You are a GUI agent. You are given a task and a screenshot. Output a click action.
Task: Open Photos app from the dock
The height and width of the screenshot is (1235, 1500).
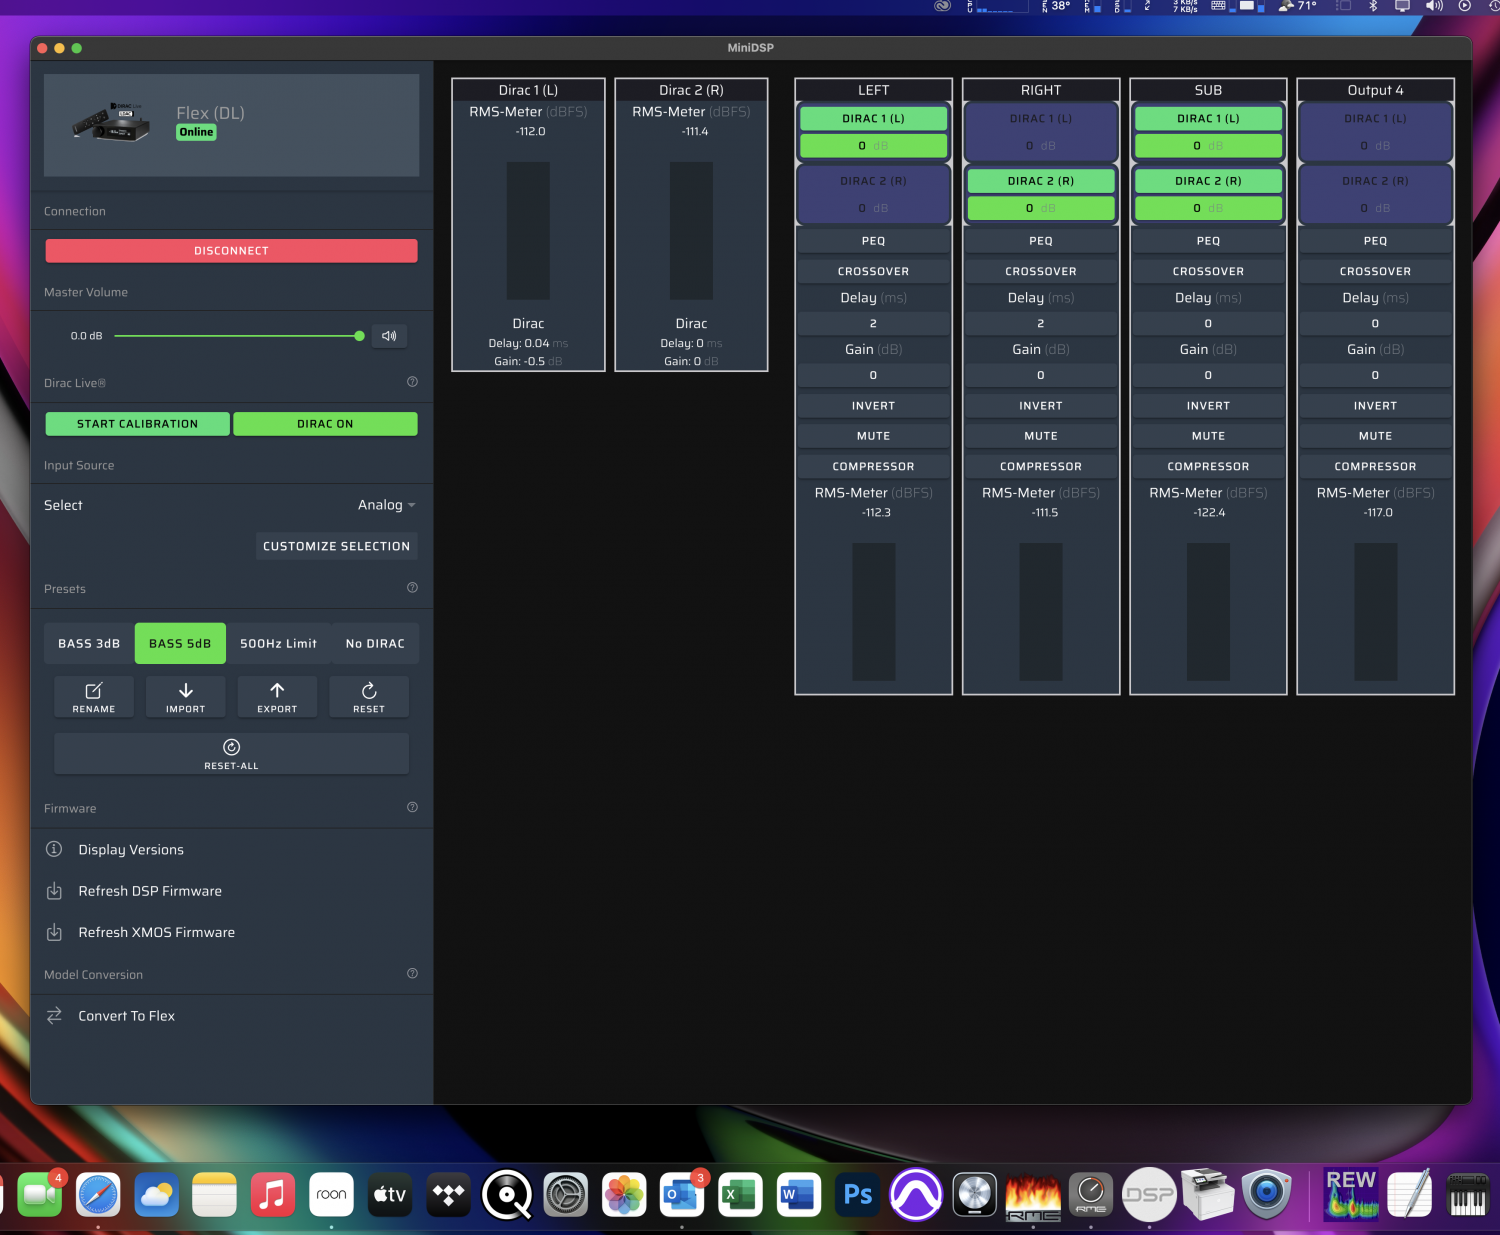624,1194
